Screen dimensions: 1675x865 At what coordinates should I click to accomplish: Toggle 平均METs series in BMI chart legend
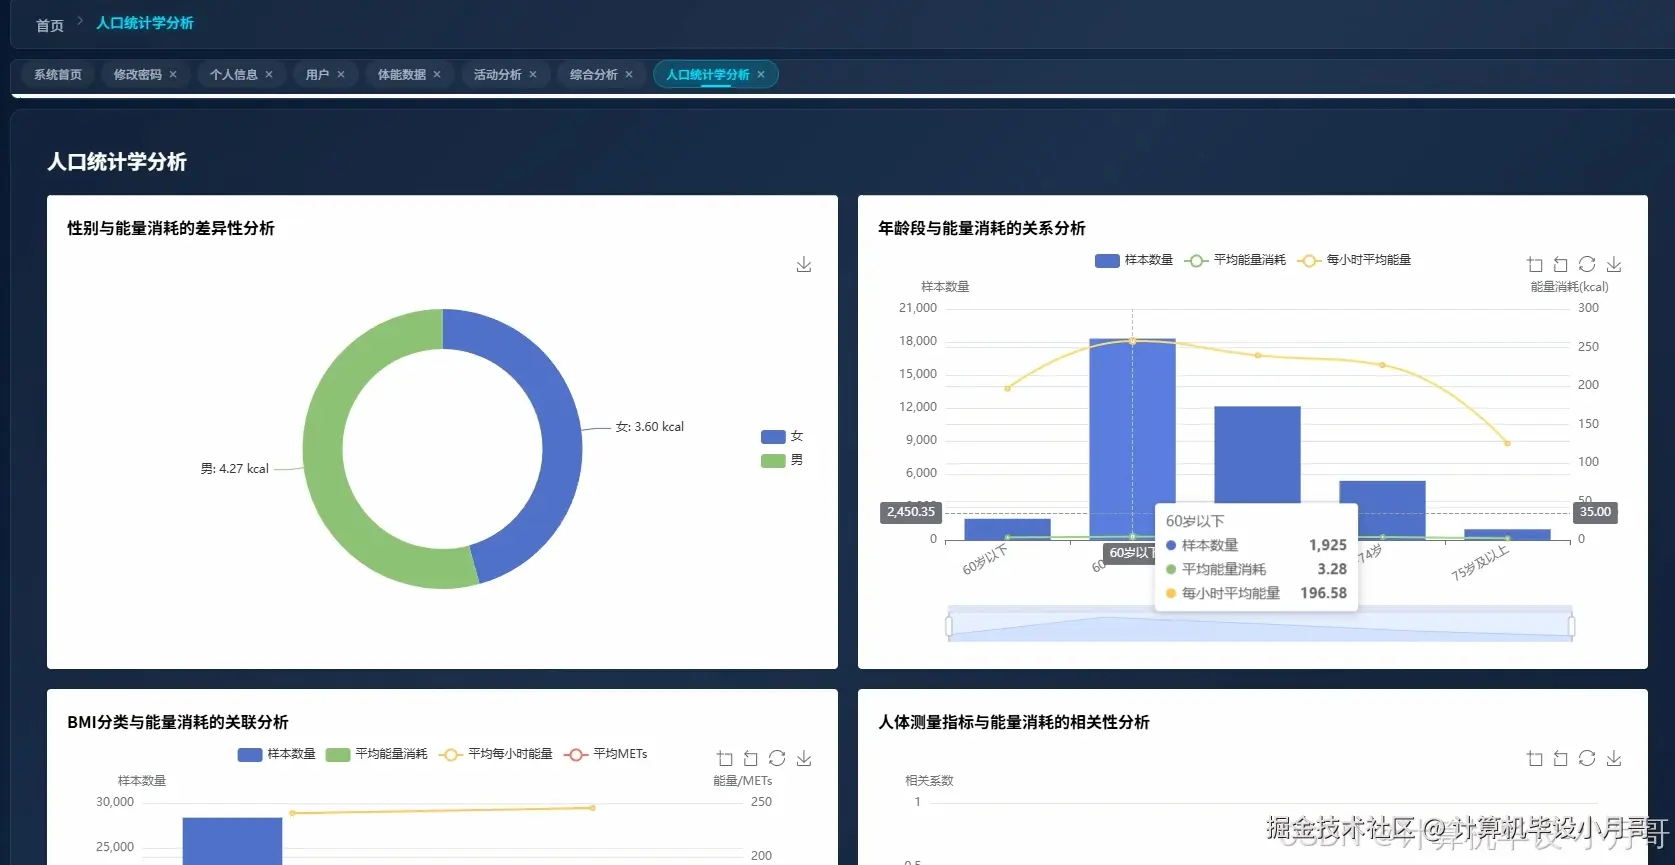(x=606, y=754)
